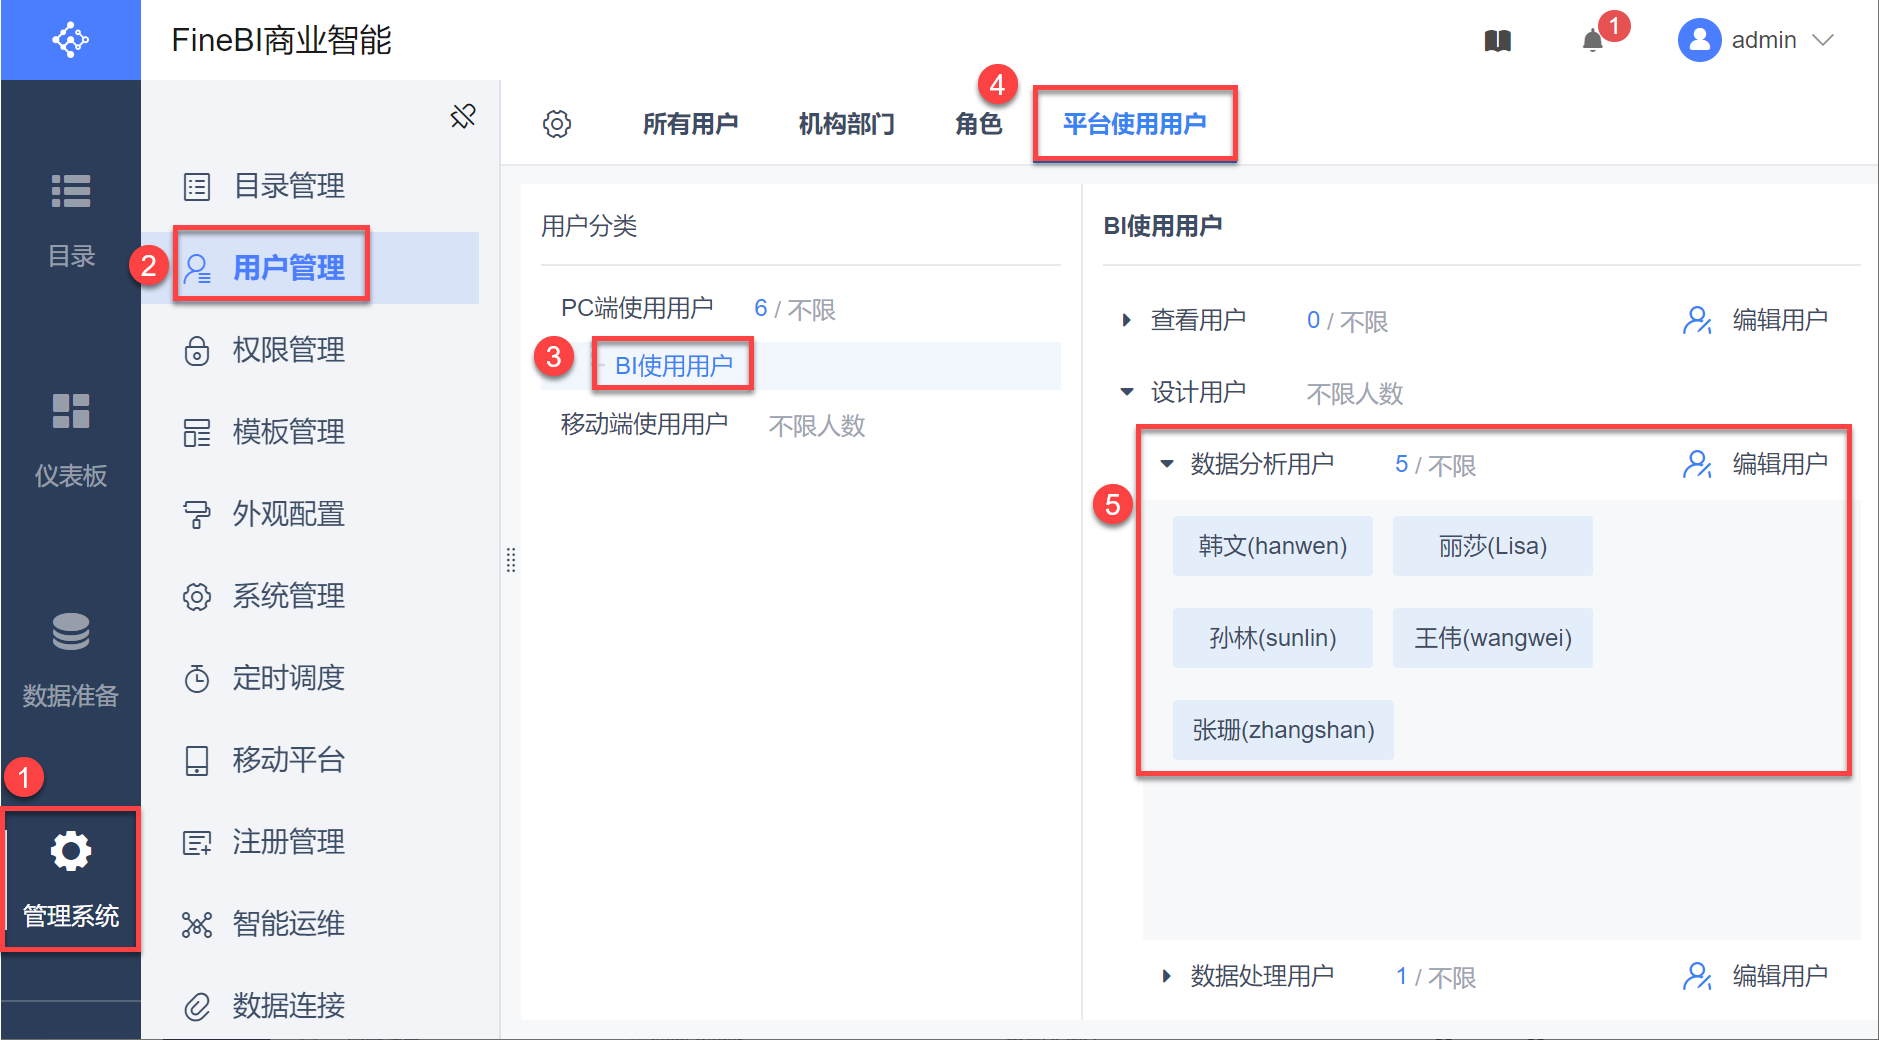Click edit-user icon in 查看用户 row
Viewport: 1879px width, 1040px height.
tap(1697, 320)
